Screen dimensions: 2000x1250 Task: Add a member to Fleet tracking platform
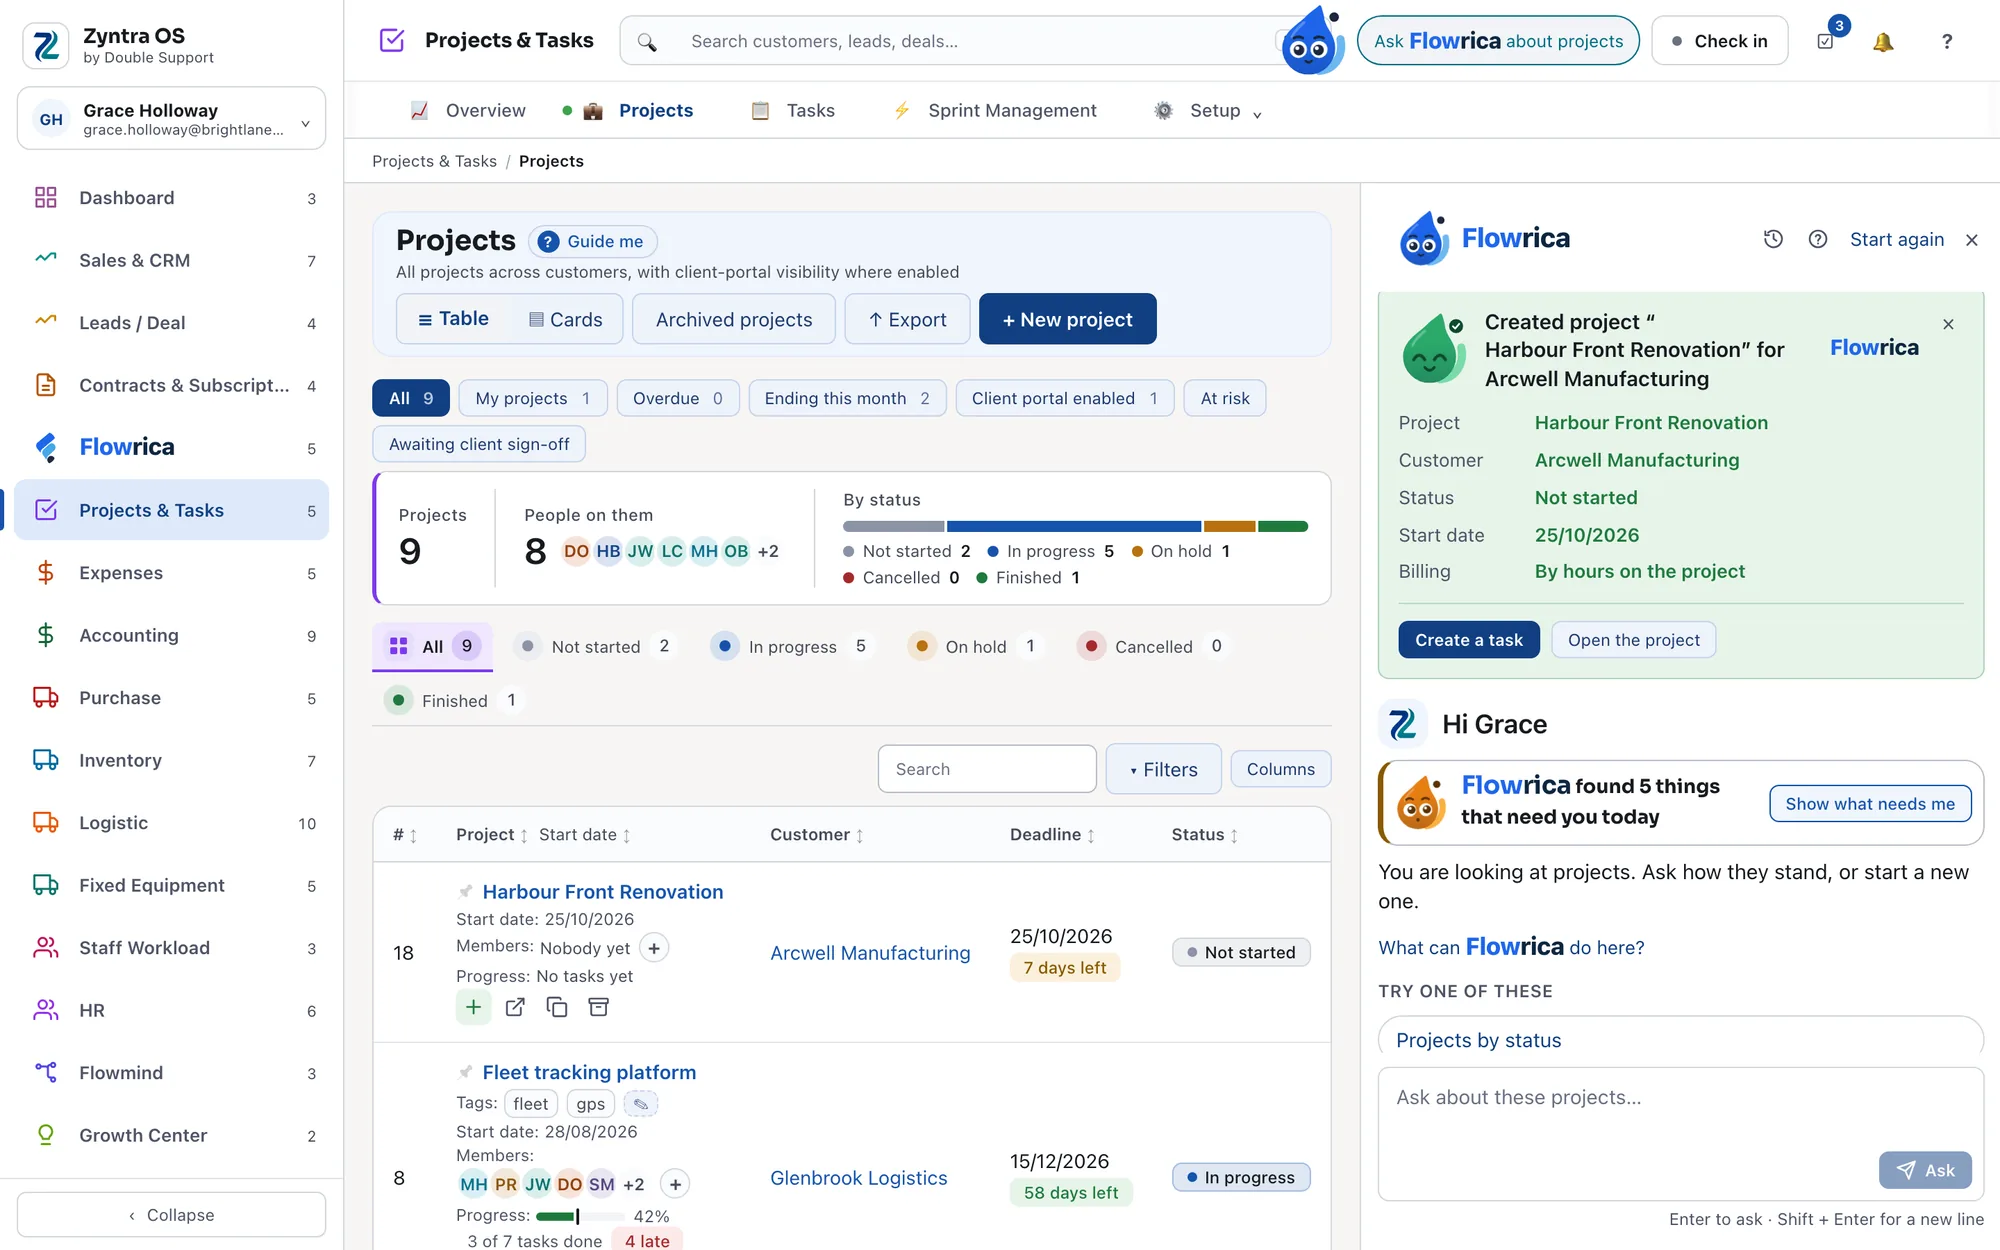tap(676, 1185)
